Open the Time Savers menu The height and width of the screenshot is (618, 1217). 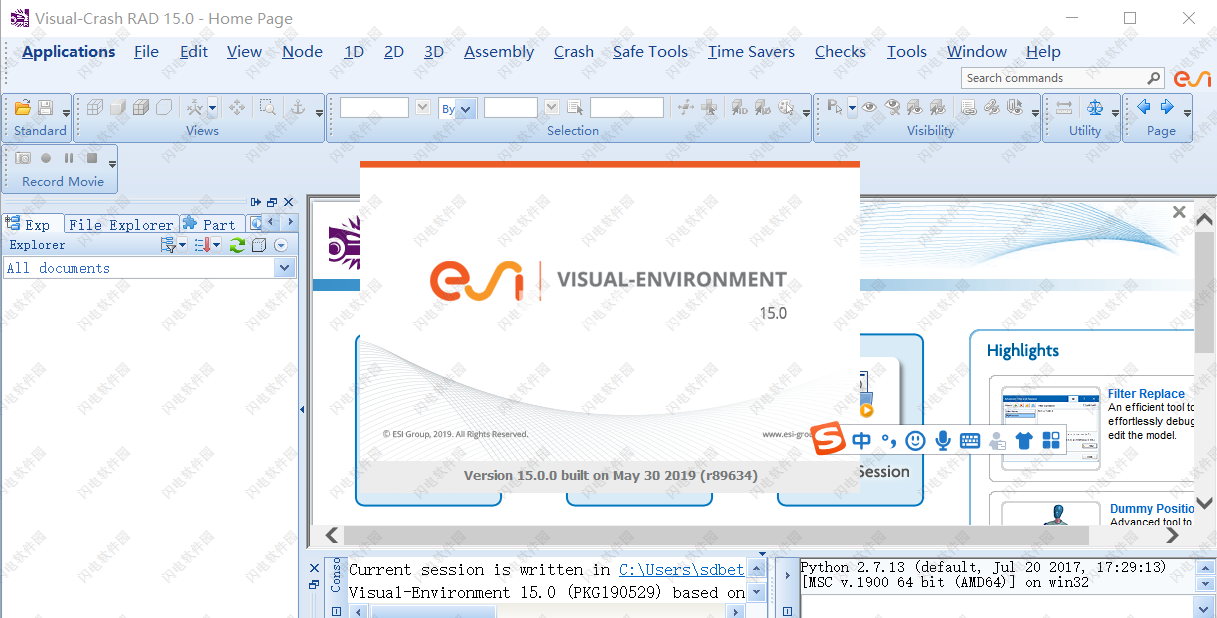click(x=752, y=52)
